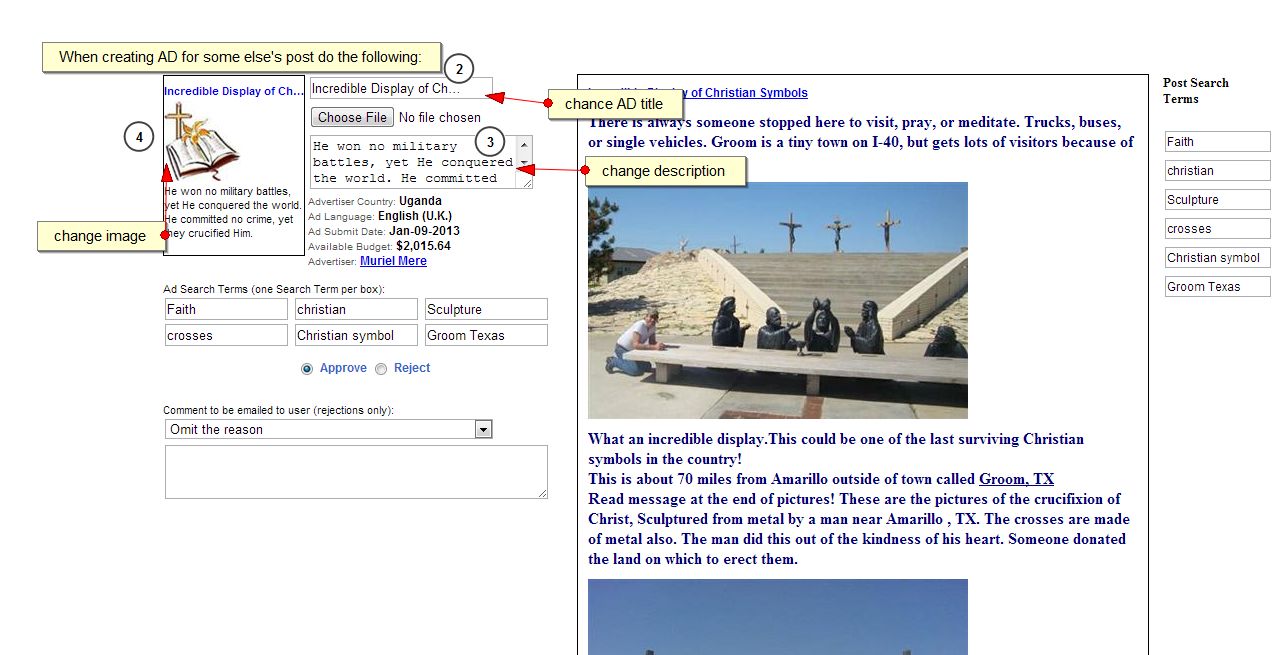Viewport: 1274px width, 655px height.
Task: Click the rejection comment text area
Action: tap(356, 471)
